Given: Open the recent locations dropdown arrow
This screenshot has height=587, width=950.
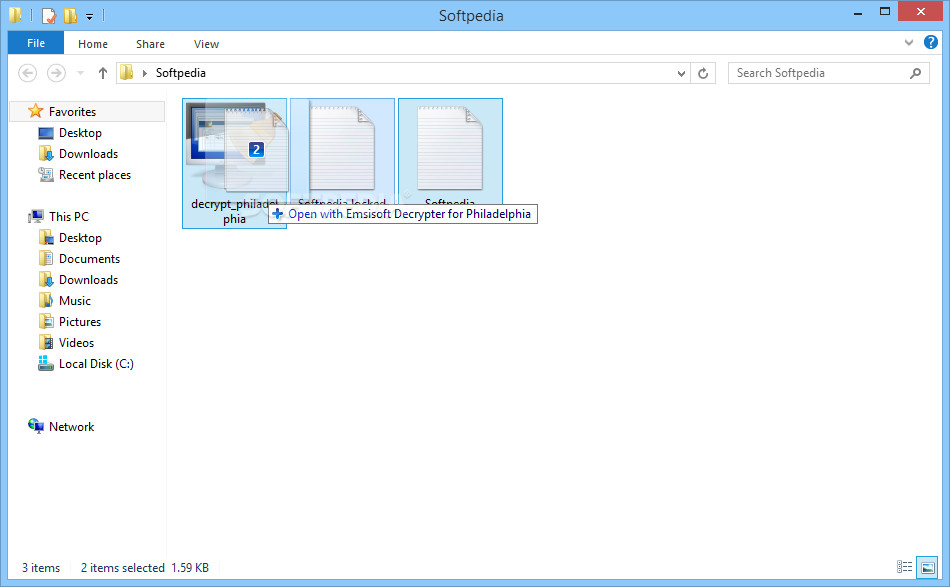Looking at the screenshot, I should point(80,73).
